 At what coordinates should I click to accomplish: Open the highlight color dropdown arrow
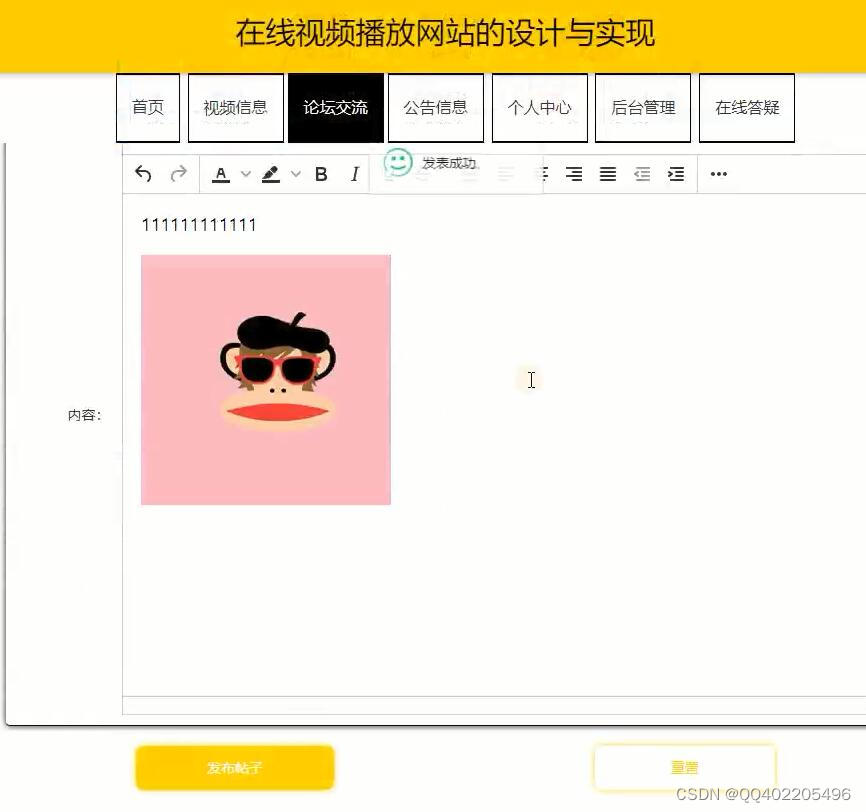tap(296, 174)
